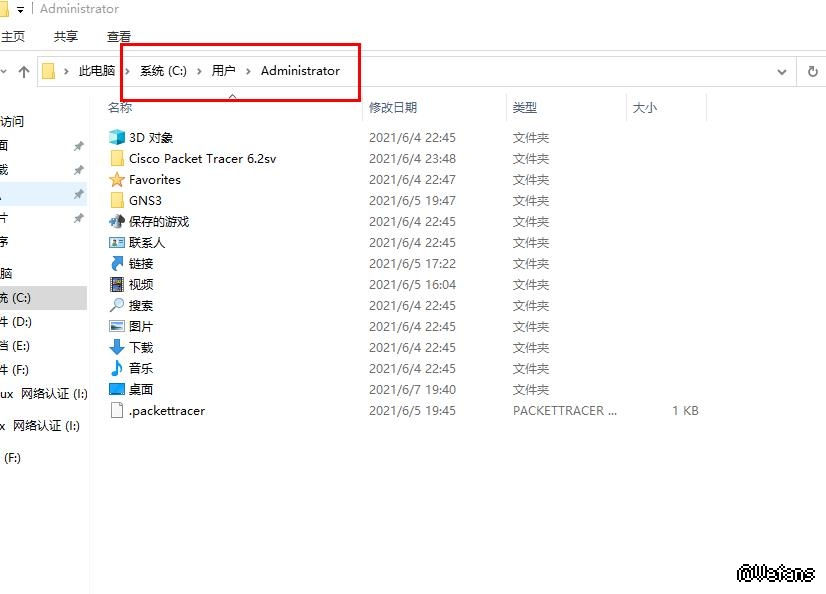Select the 下载 download arrow icon
Screen dimensions: 826x594
pos(117,348)
